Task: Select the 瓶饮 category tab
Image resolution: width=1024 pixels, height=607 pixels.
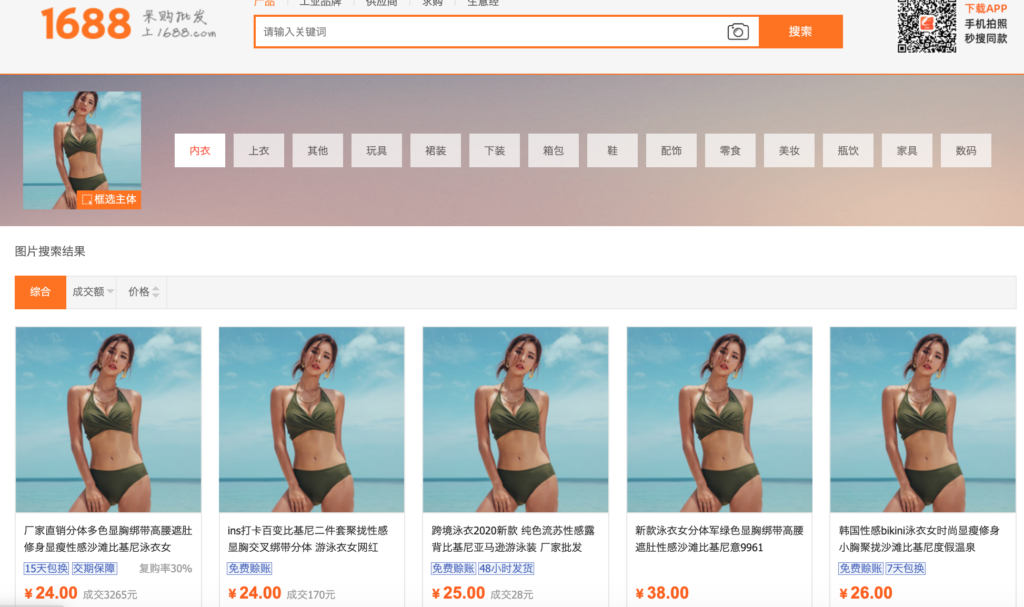Action: [848, 150]
